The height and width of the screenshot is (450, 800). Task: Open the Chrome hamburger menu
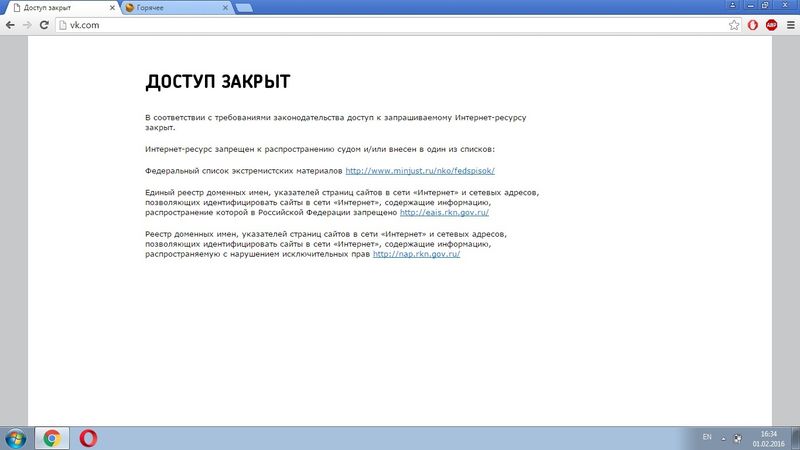(x=789, y=24)
